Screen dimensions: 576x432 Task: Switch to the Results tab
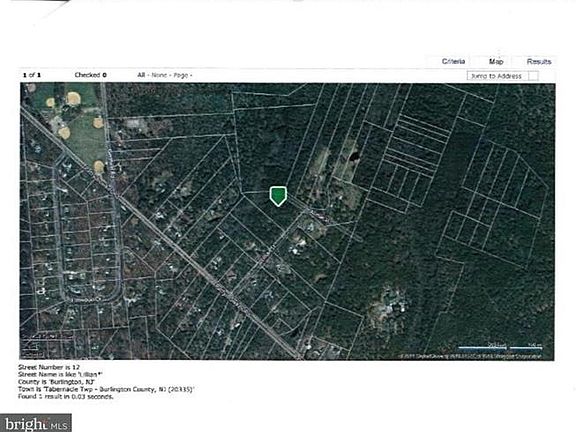pos(539,61)
